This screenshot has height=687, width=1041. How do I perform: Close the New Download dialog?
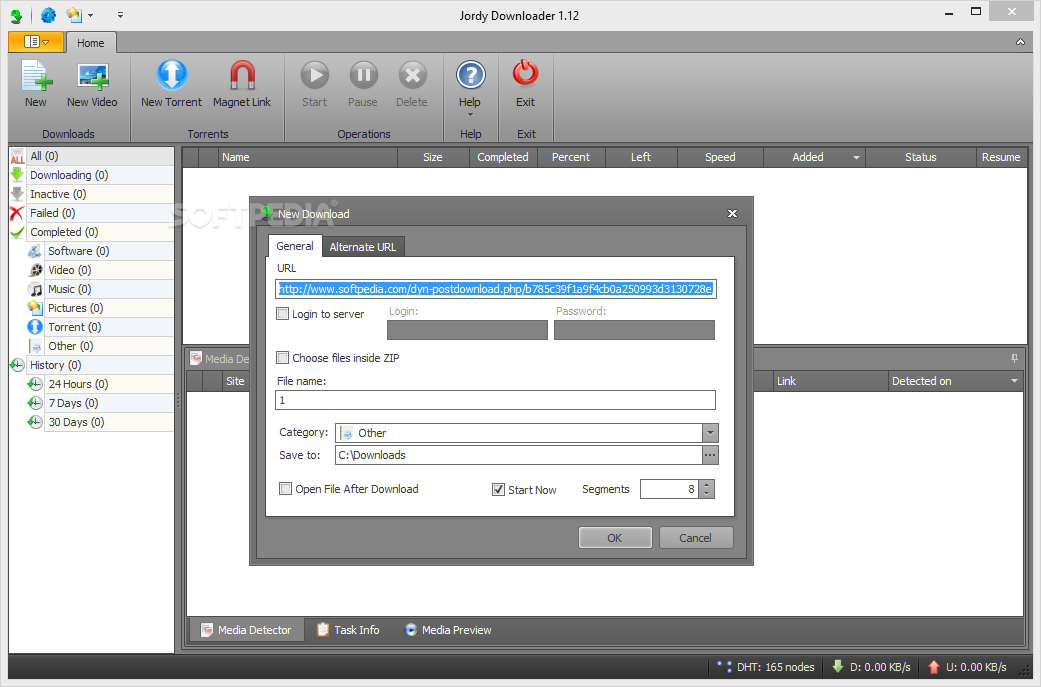(732, 214)
